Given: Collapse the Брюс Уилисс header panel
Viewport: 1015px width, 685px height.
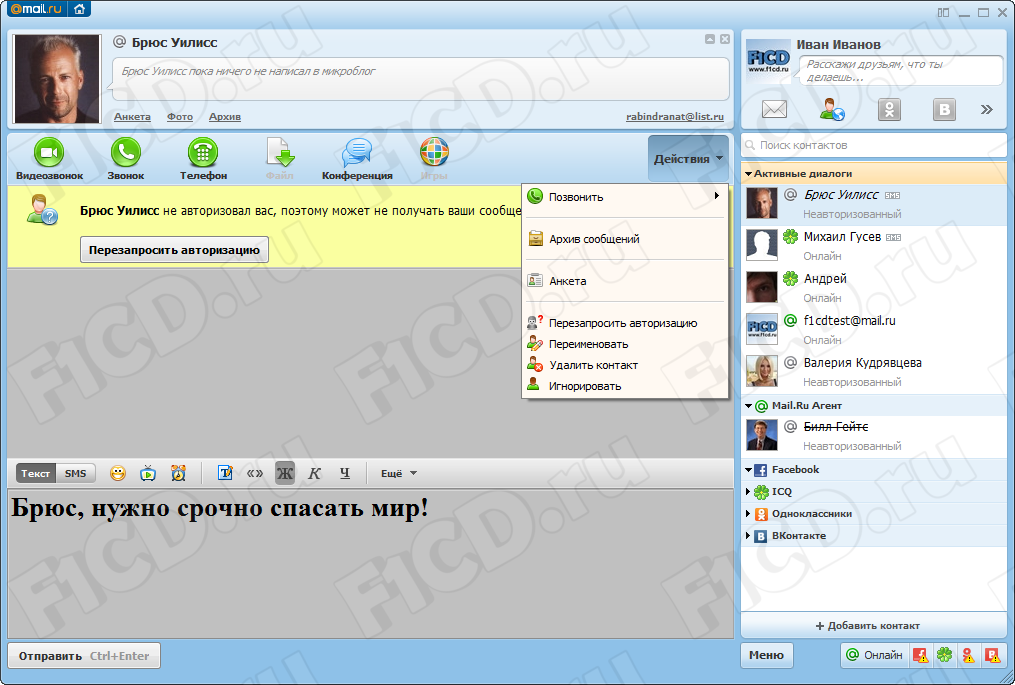Looking at the screenshot, I should (x=710, y=39).
